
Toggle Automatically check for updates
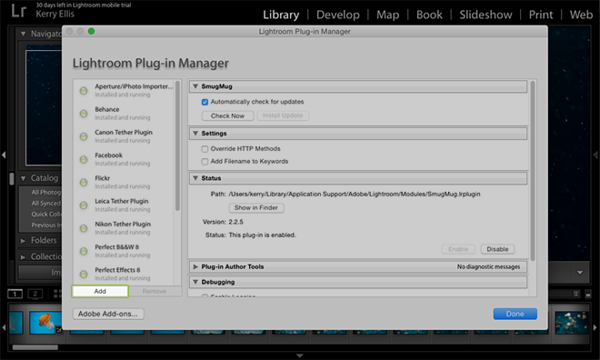205,102
